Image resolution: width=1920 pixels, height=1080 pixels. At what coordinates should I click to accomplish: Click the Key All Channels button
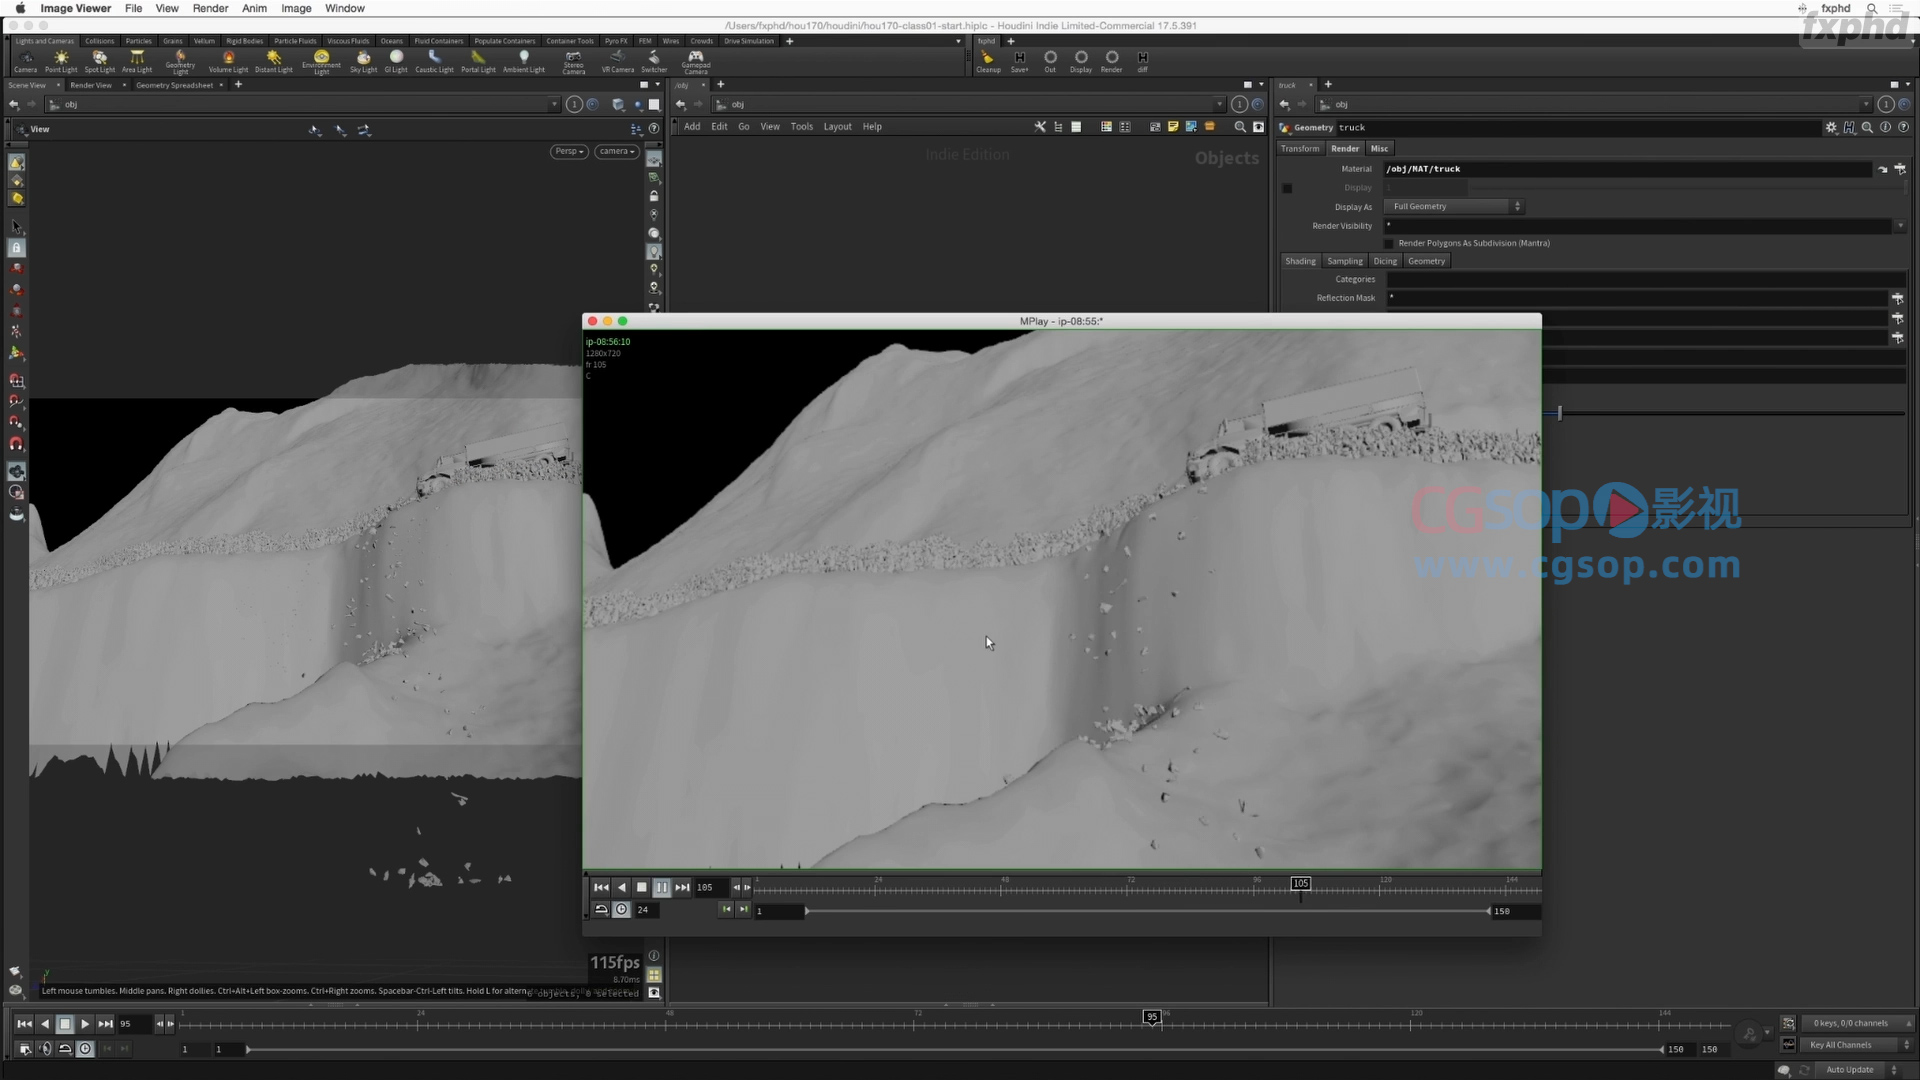coord(1840,1045)
